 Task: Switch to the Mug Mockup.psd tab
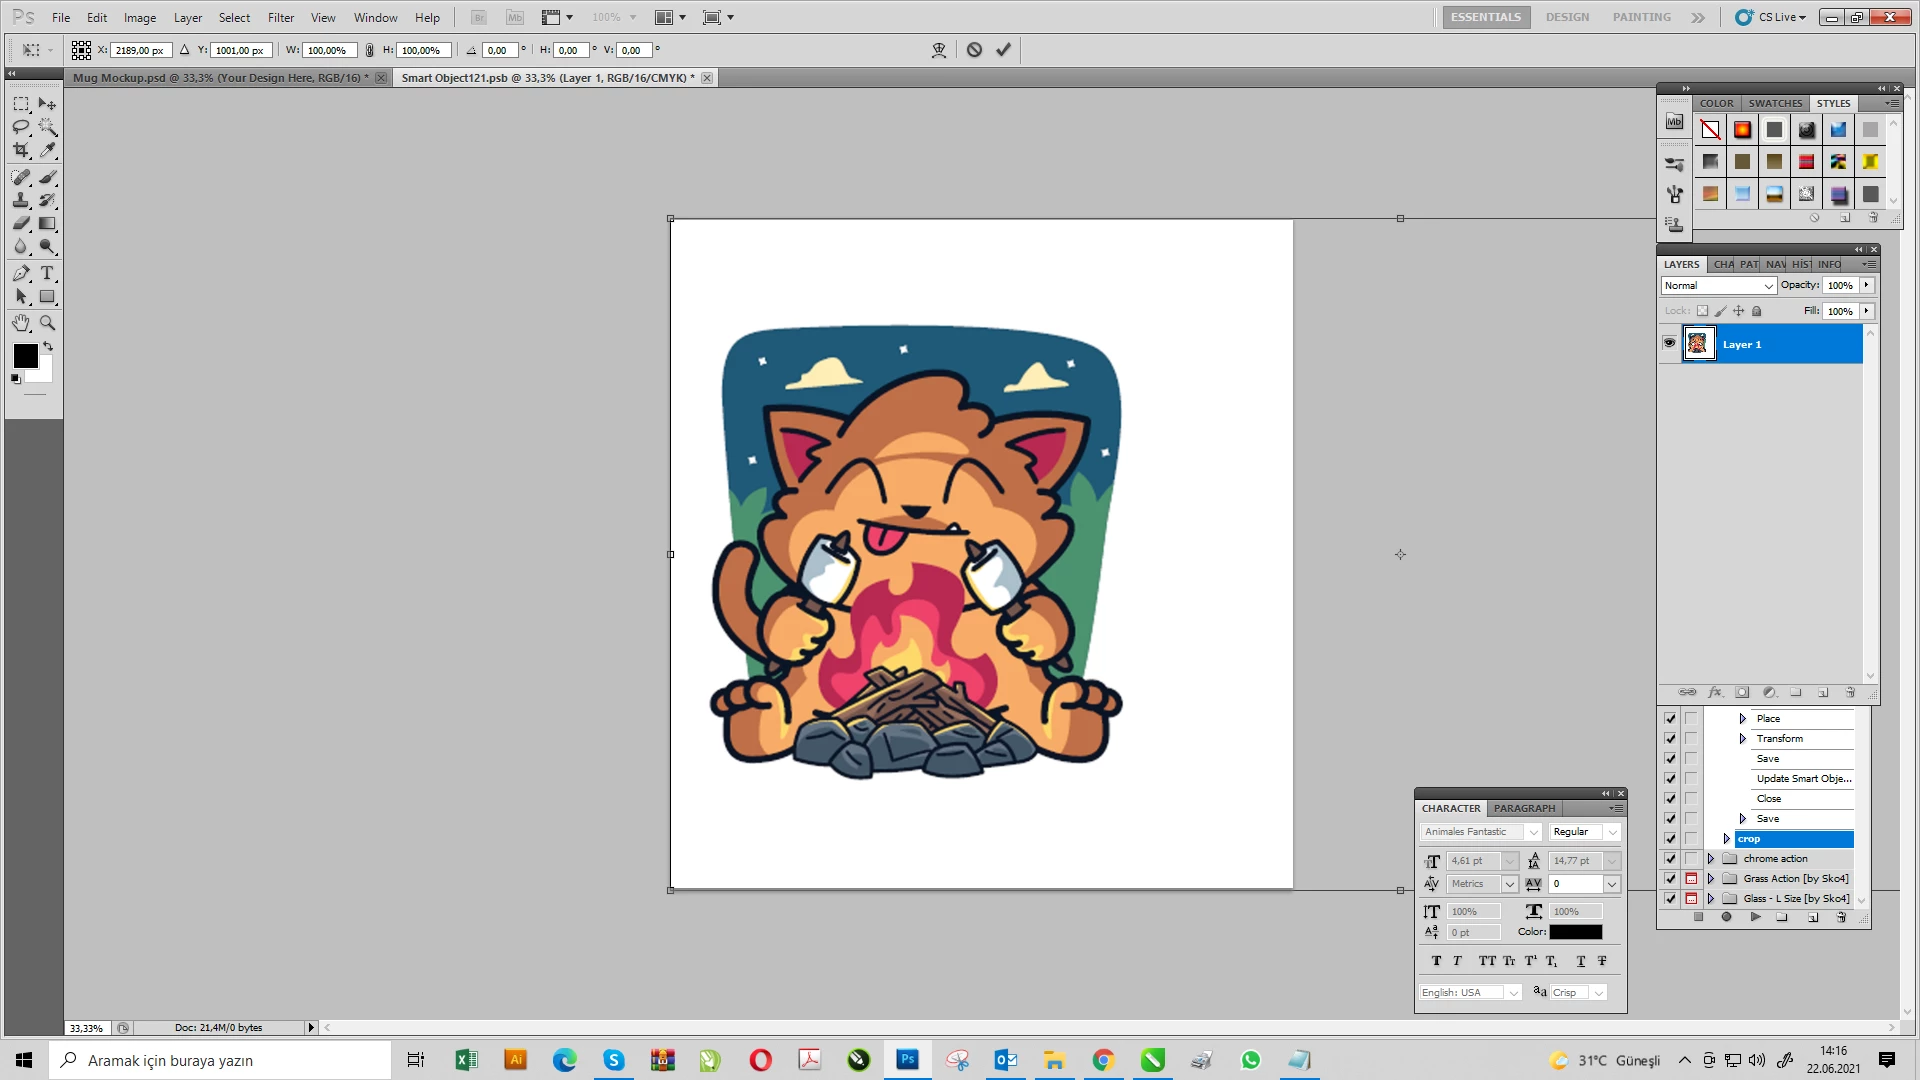[x=220, y=78]
